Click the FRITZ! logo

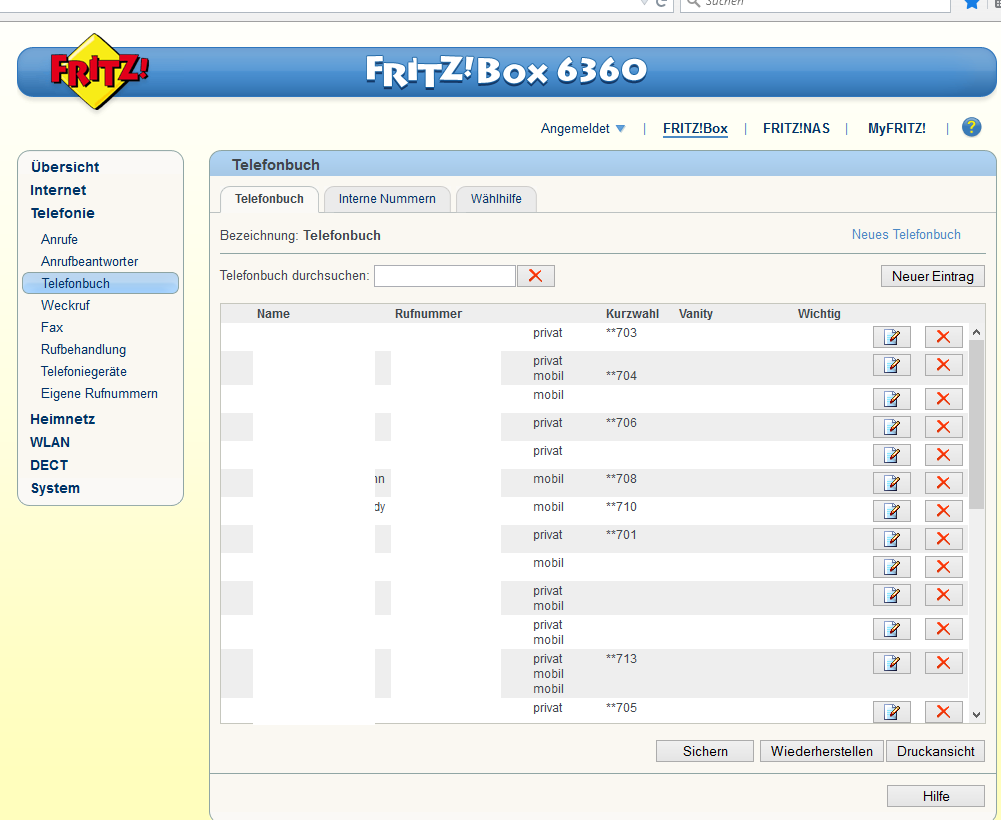coord(98,72)
